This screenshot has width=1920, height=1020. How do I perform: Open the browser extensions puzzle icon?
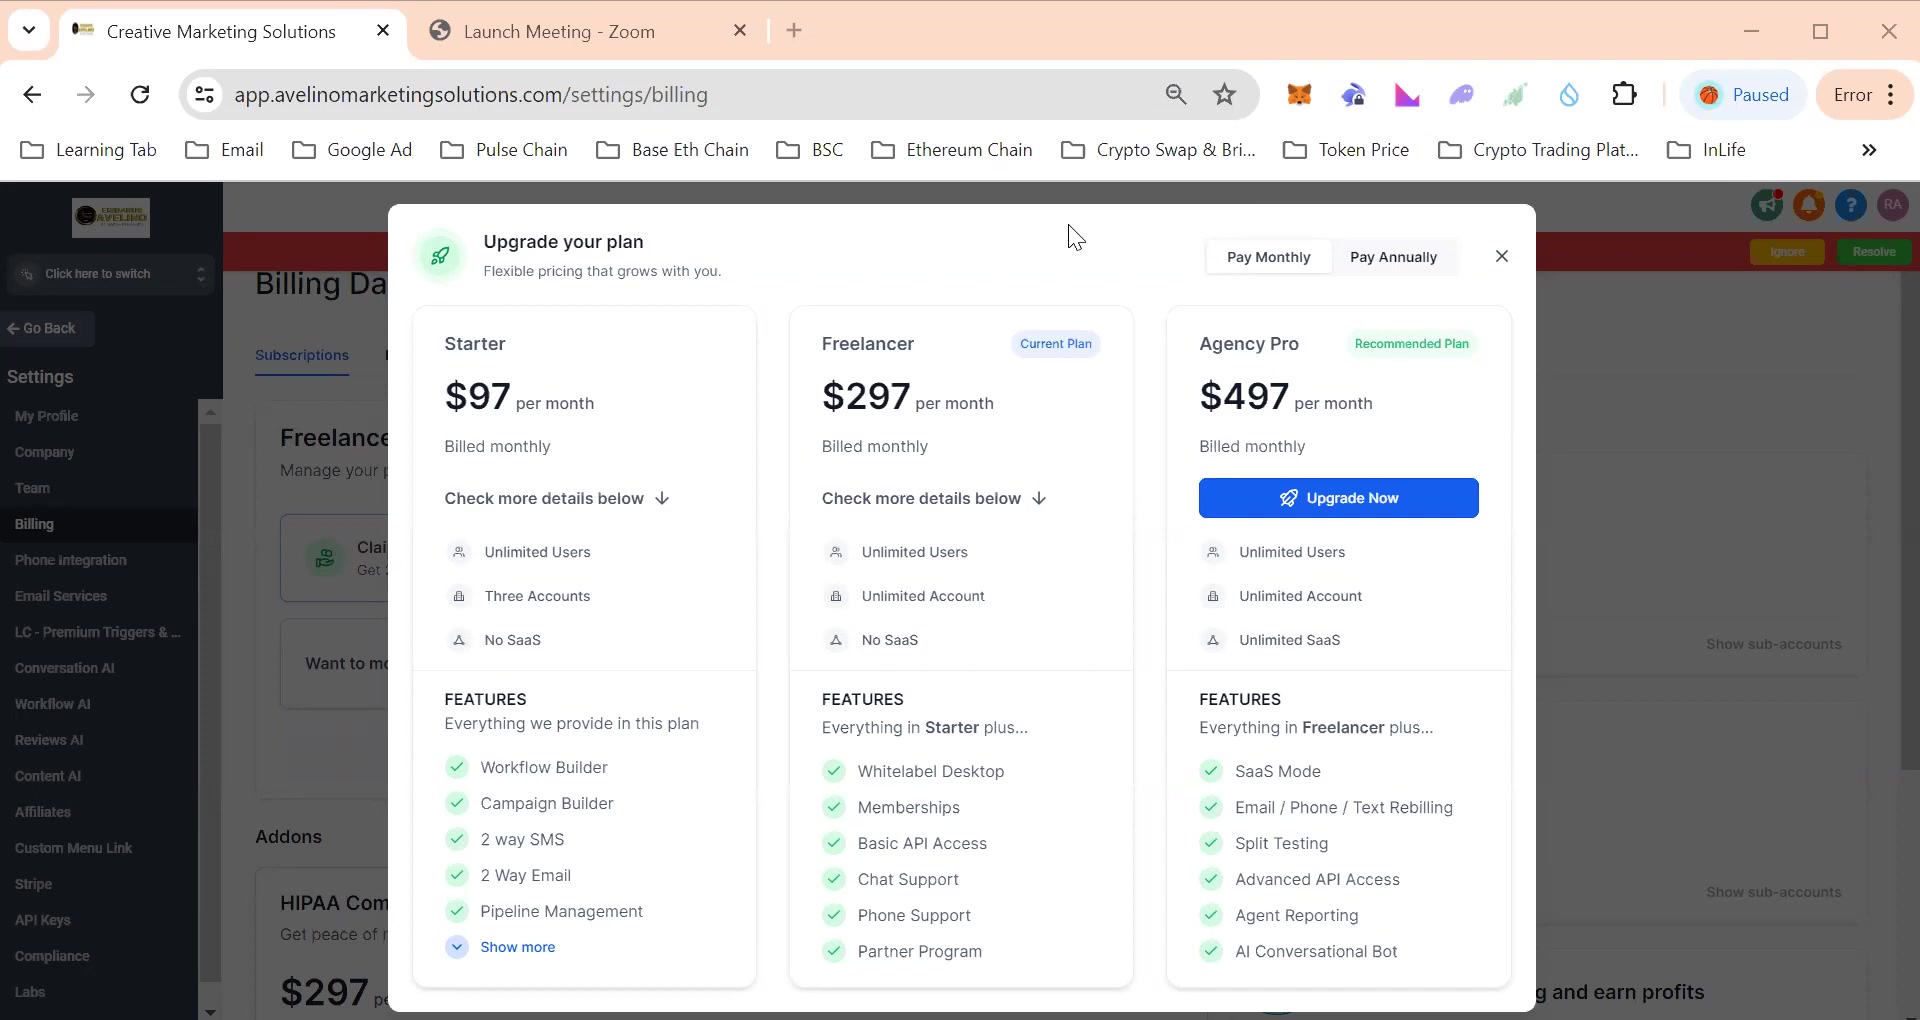(x=1625, y=94)
